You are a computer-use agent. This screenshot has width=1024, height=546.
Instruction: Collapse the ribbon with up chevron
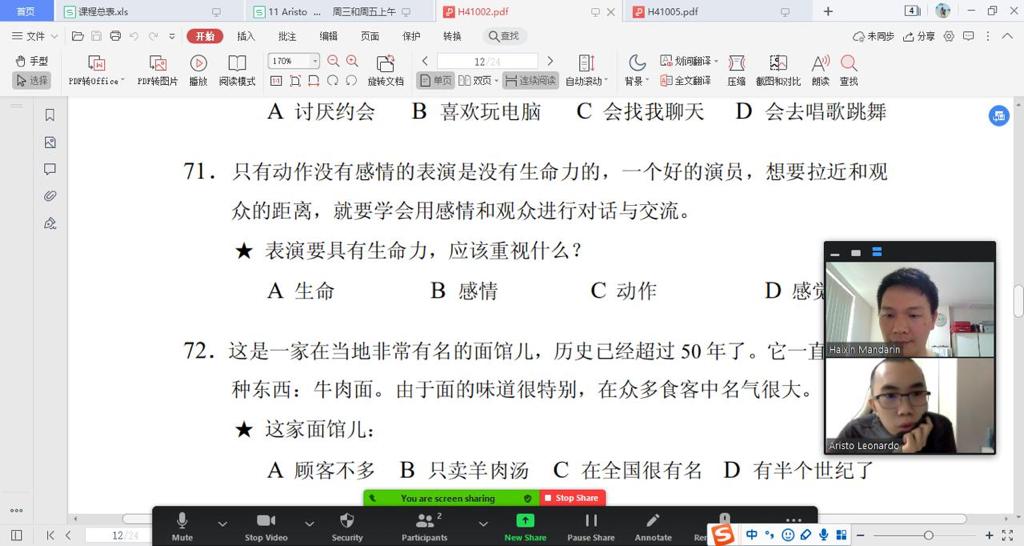tap(1008, 36)
